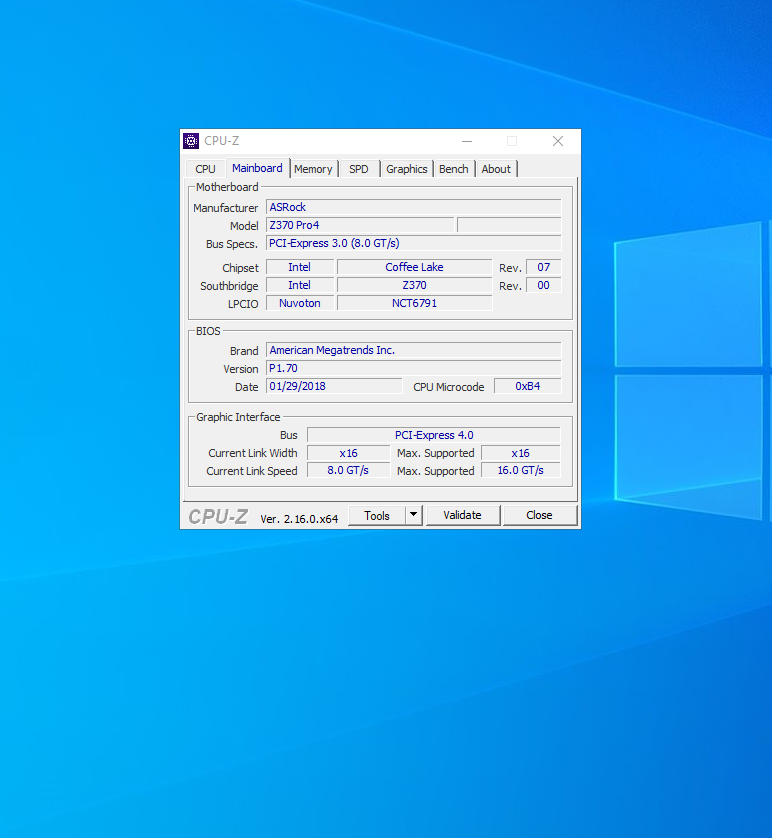Click the LPCIO model NCT6791
Viewport: 772px width, 838px height.
coord(415,303)
